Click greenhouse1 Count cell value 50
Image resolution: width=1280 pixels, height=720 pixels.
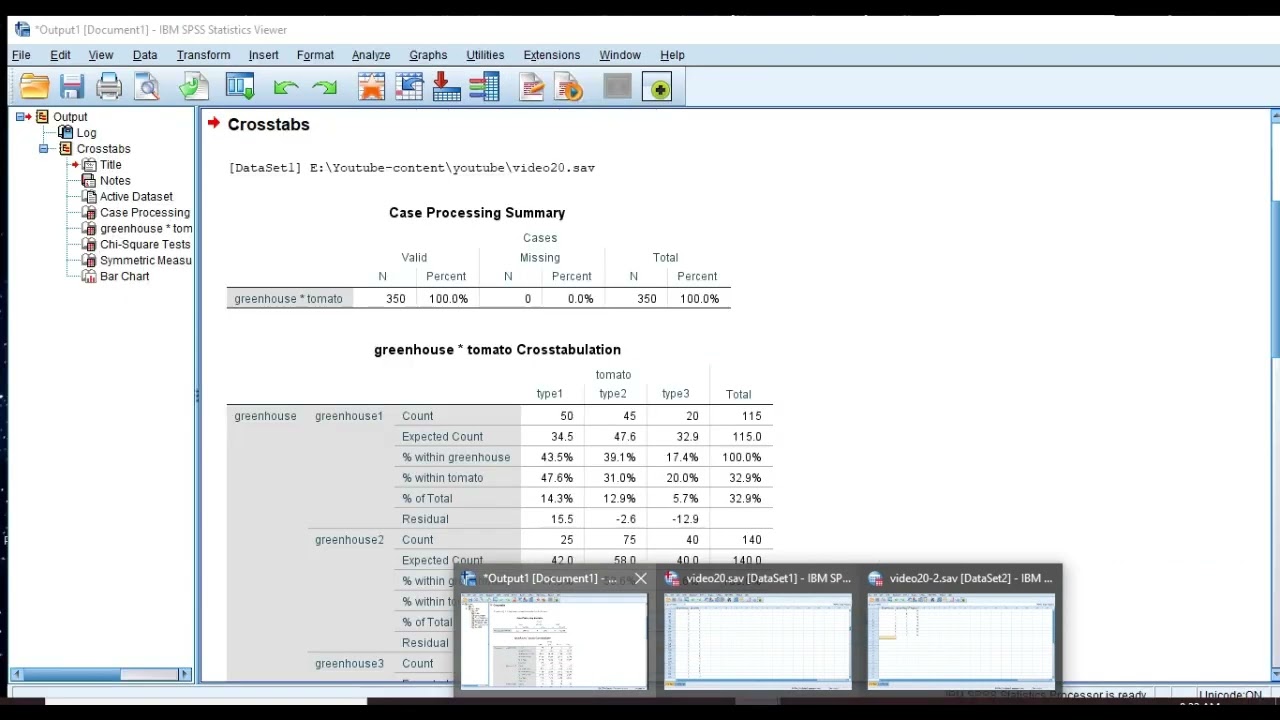tap(567, 416)
